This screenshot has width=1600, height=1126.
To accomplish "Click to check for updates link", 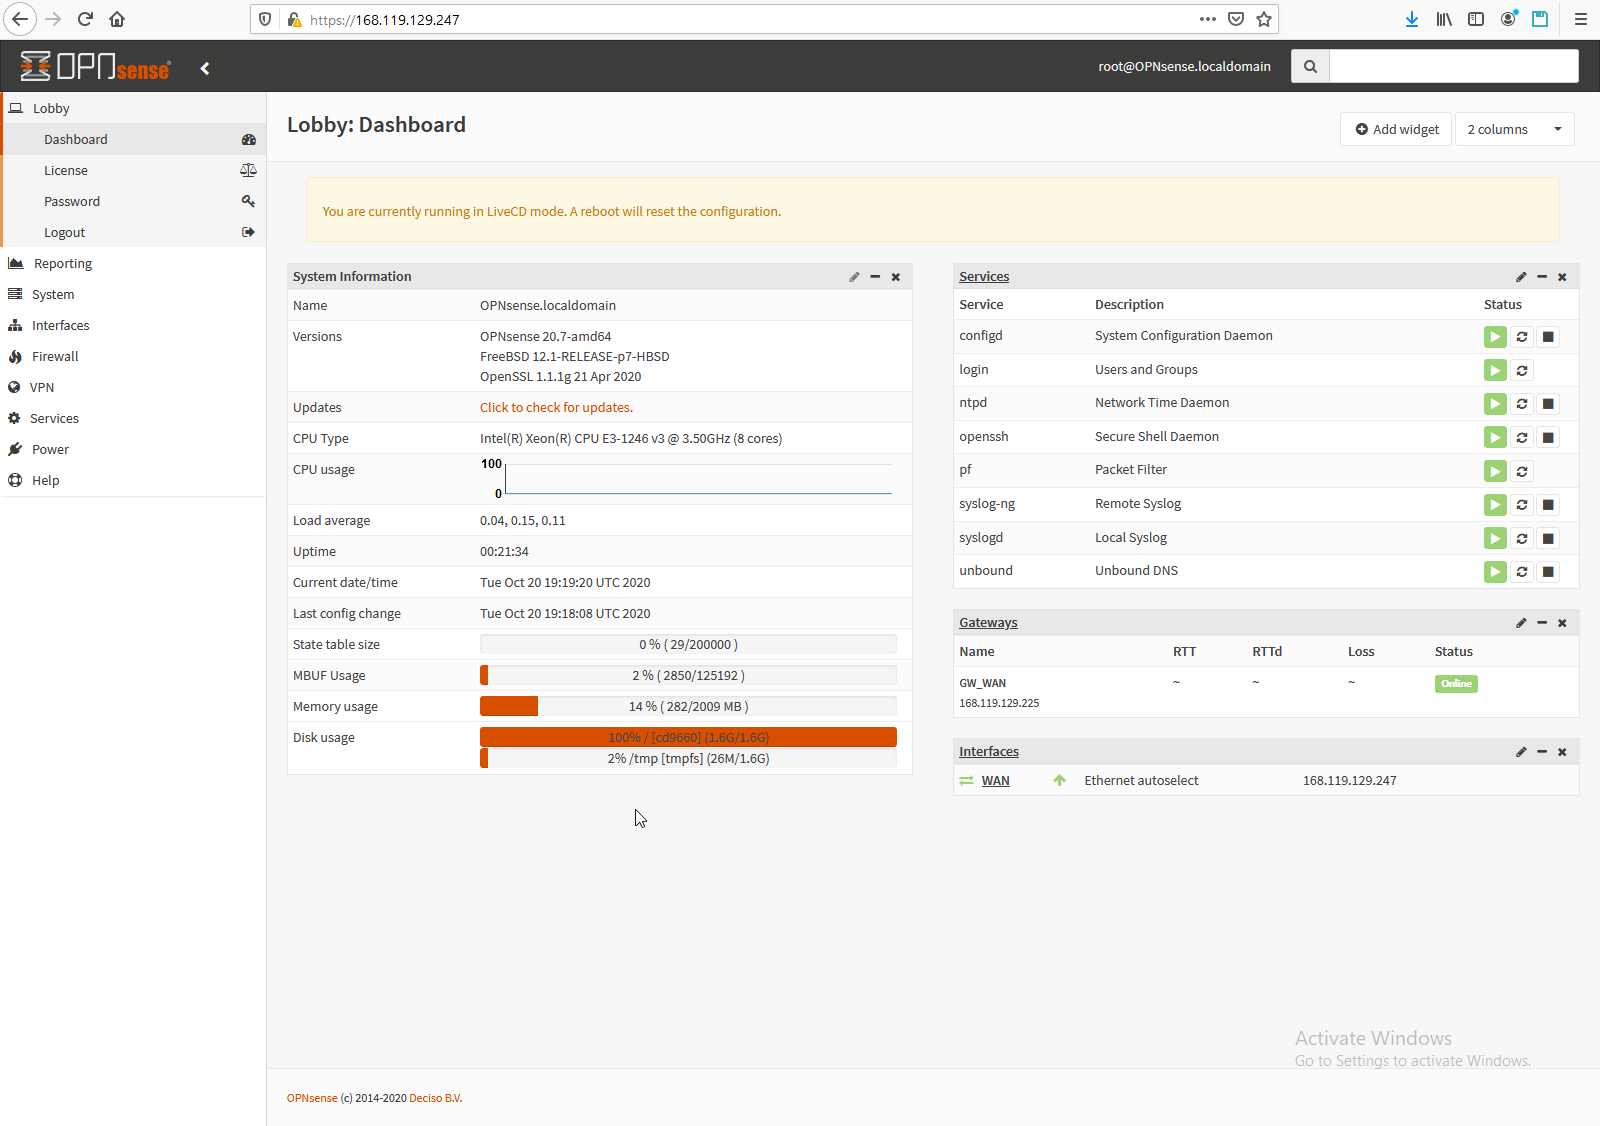I will tap(556, 408).
